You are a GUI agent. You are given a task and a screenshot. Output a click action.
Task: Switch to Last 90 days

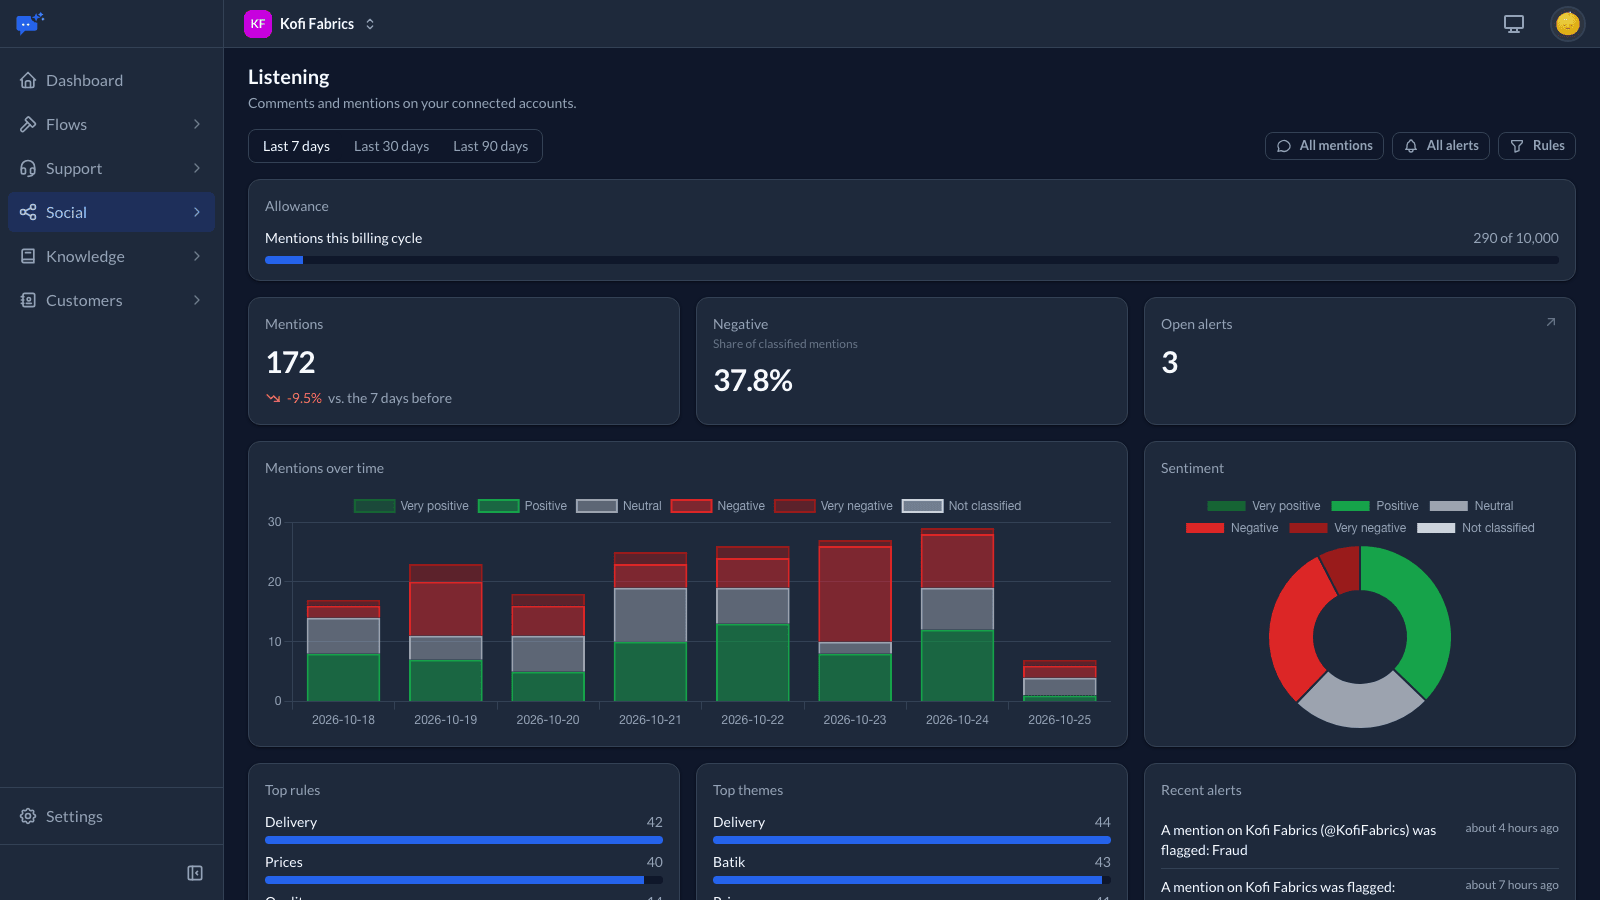490,146
